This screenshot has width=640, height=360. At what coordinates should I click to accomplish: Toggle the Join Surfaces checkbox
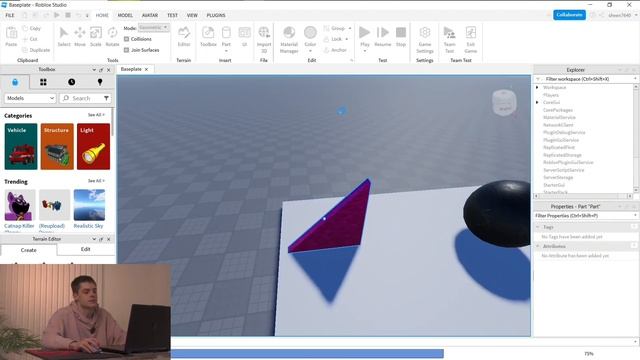point(127,50)
